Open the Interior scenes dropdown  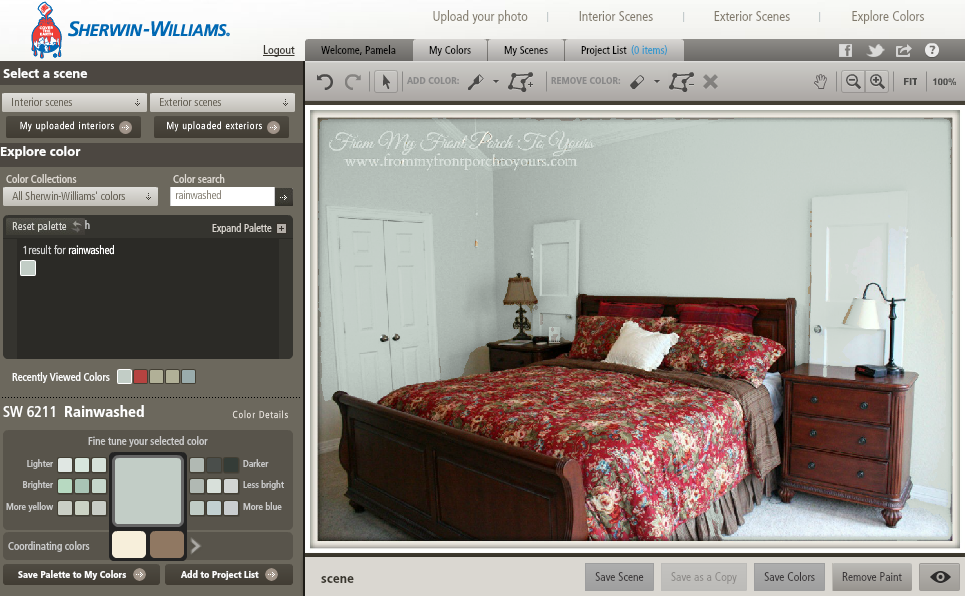point(74,102)
